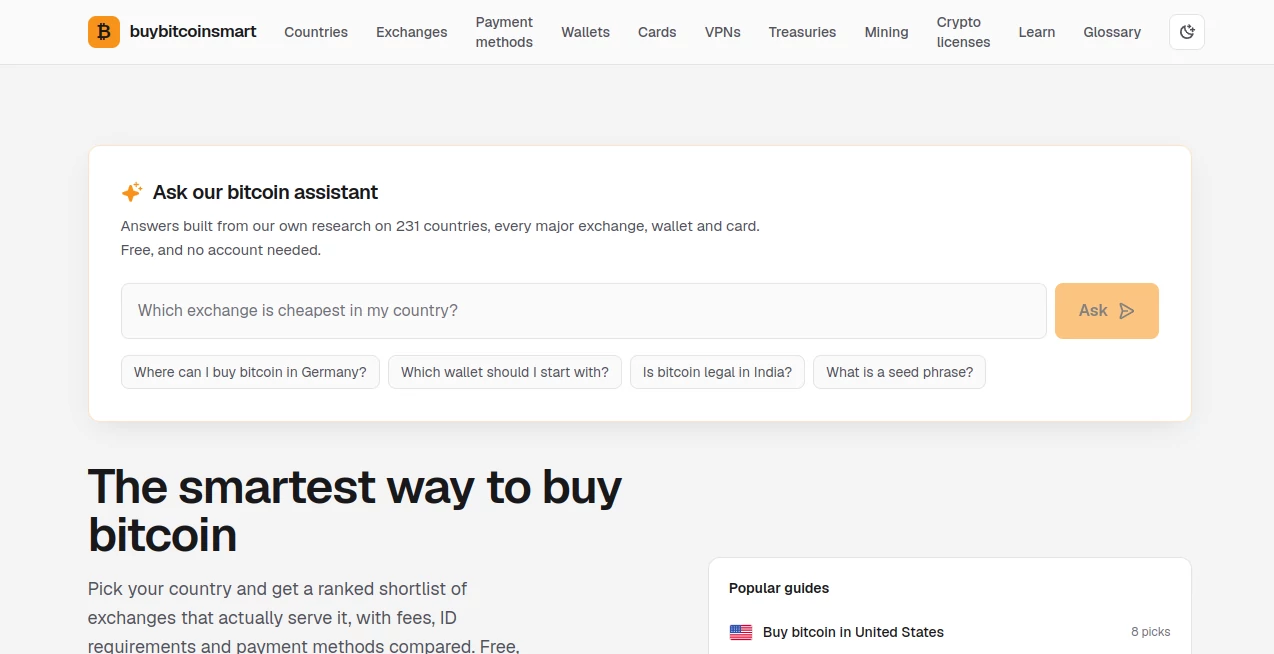The image size is (1274, 654).
Task: Choose the 'Is bitcoin legal in India?' suggestion
Action: click(x=717, y=372)
